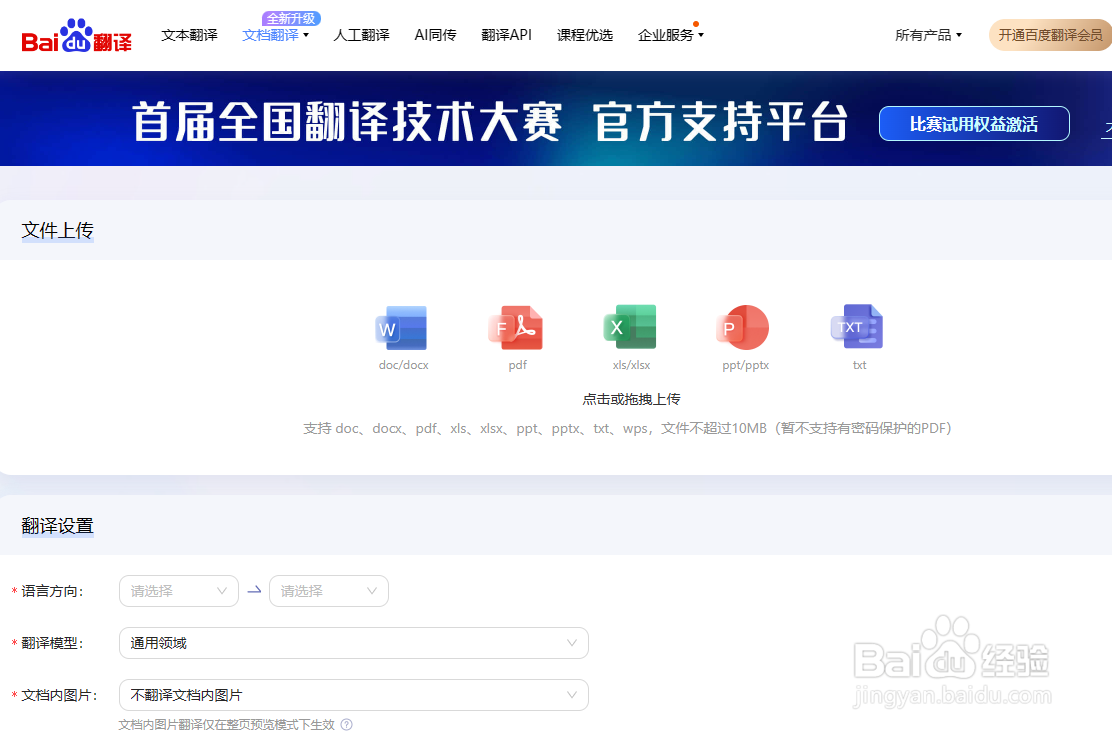Click the 比赛试用权益激活 banner button

(x=973, y=123)
